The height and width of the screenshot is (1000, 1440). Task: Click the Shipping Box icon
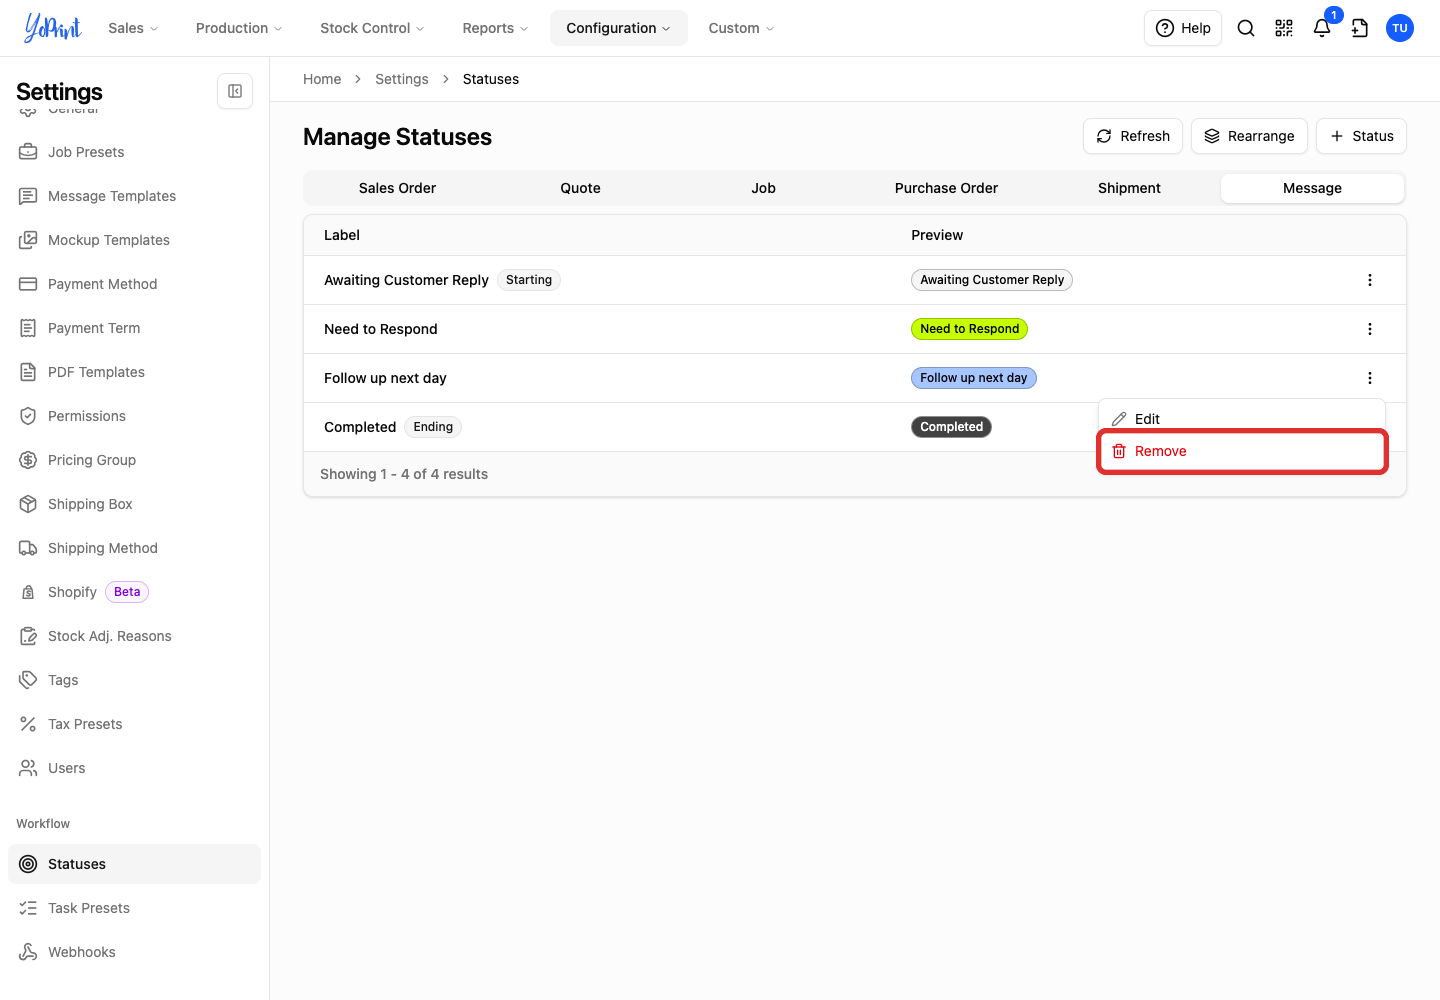[28, 504]
